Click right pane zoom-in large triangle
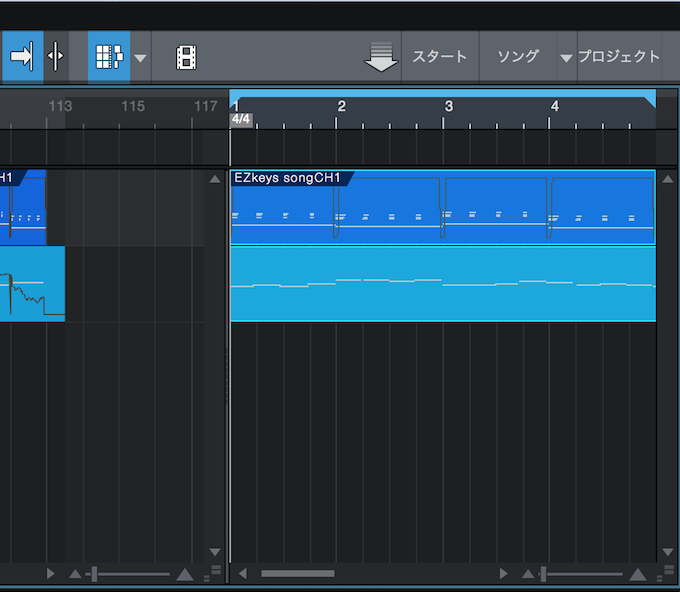680x592 pixels. click(638, 574)
